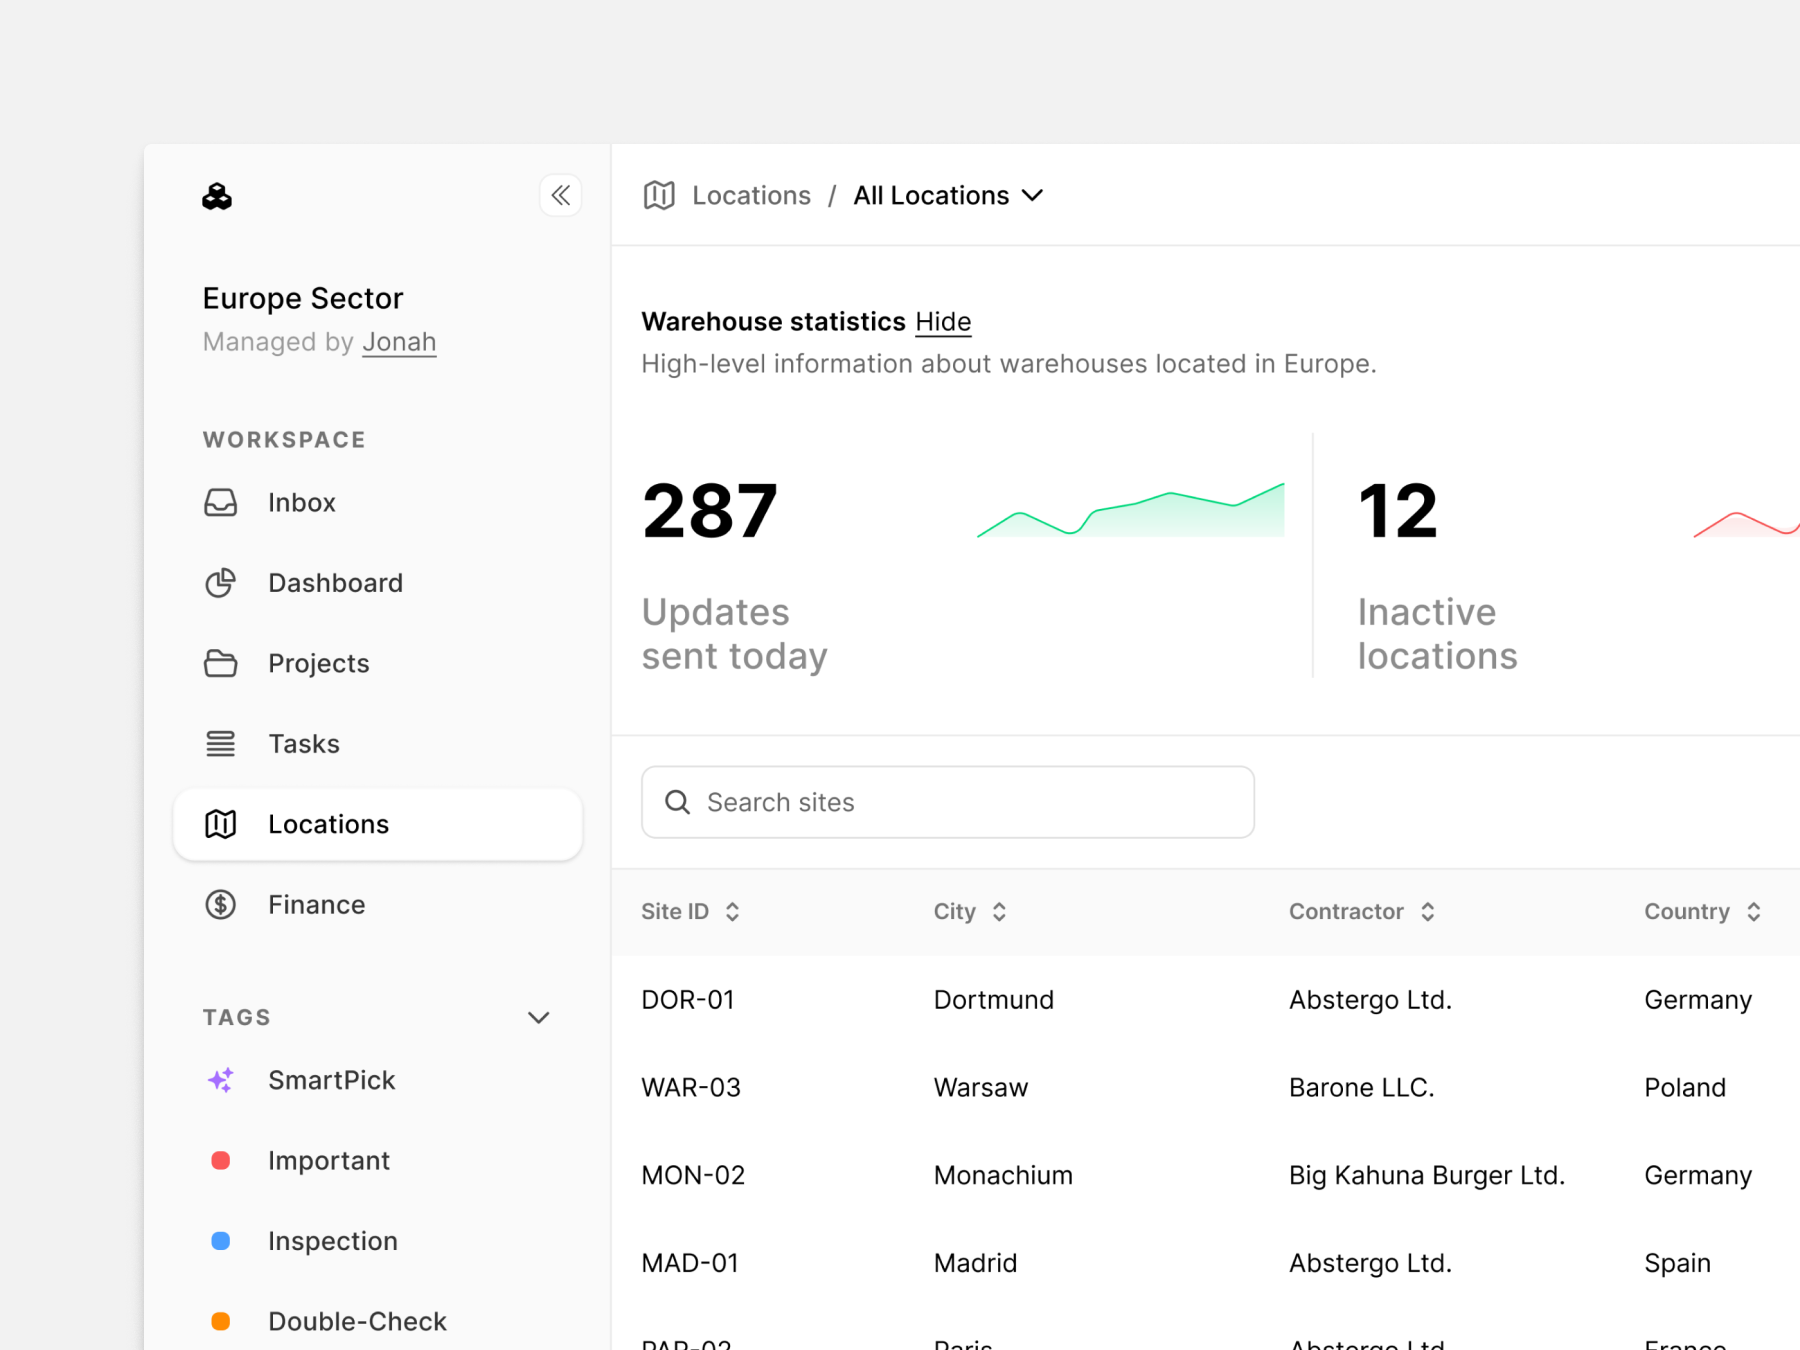Click the red dot beside the Important tag
The image size is (1800, 1350).
click(x=221, y=1160)
